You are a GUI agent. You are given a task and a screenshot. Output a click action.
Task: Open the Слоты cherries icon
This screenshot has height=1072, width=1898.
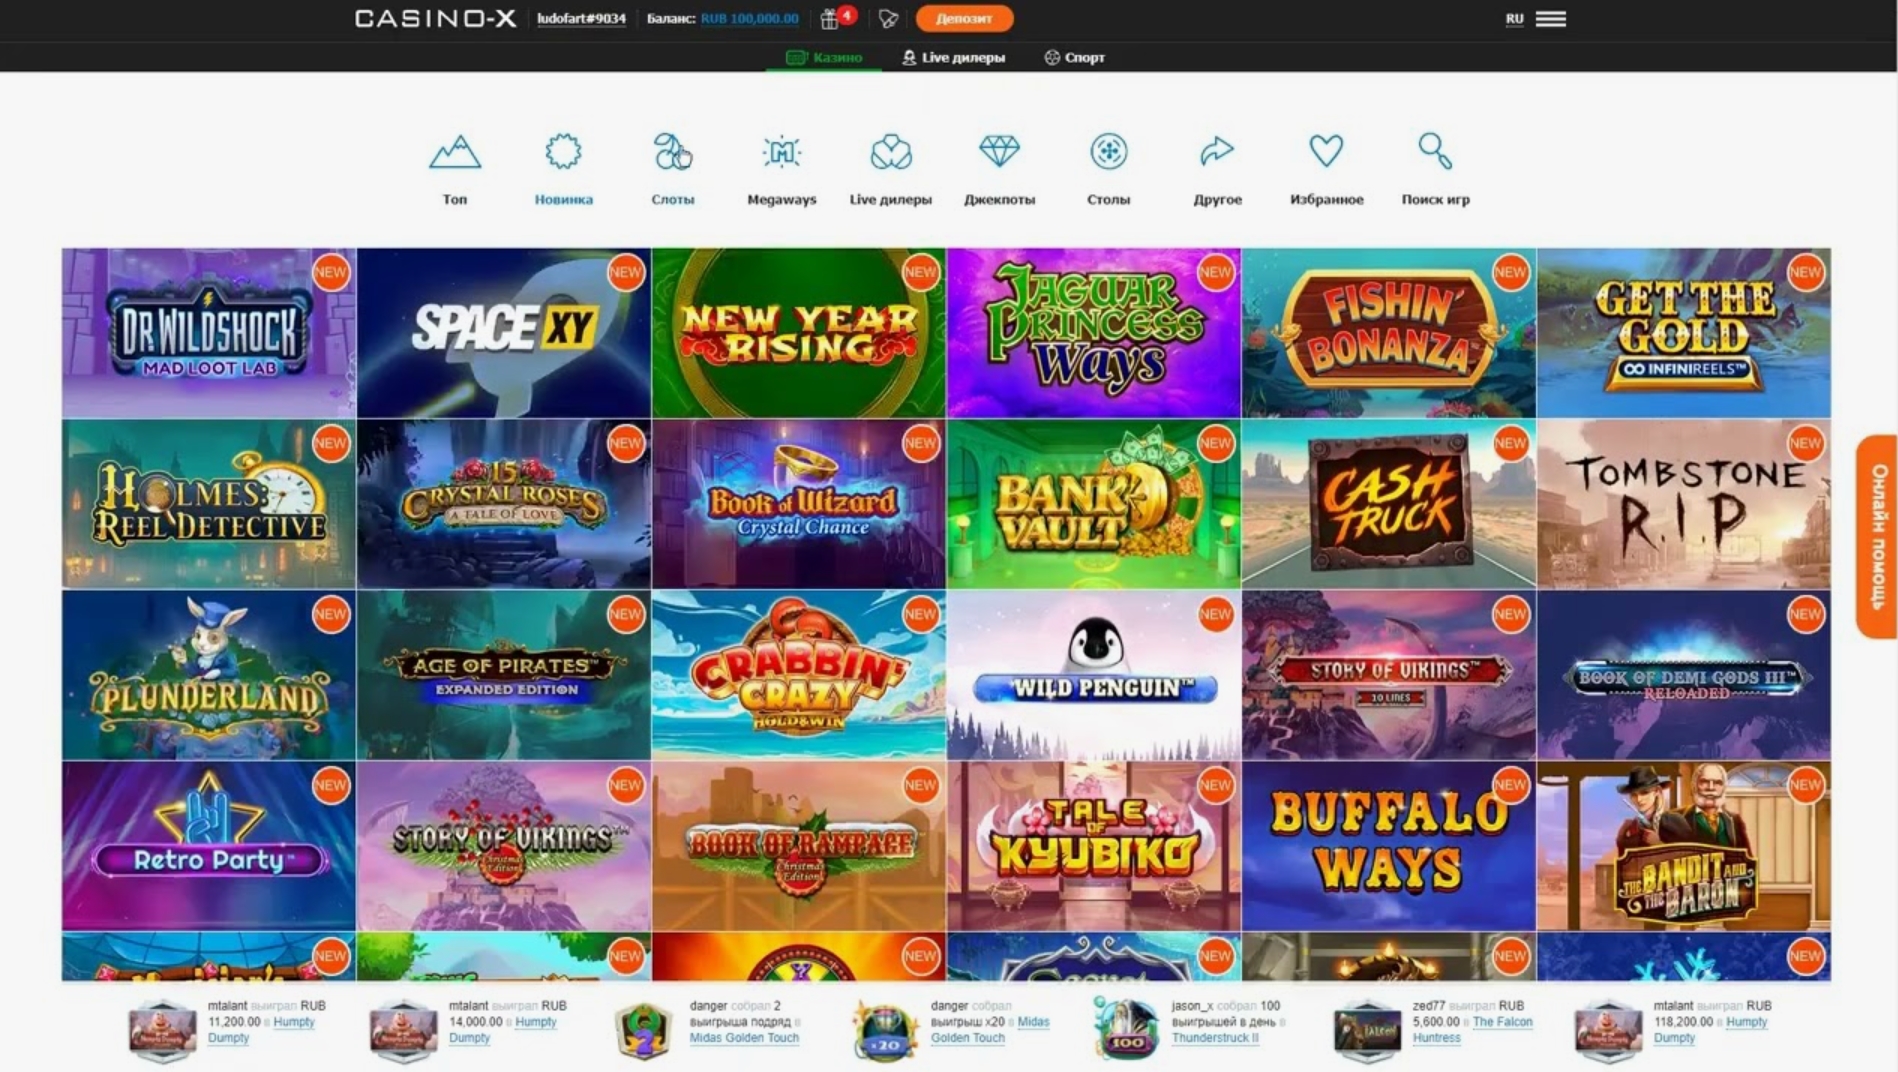pos(672,152)
